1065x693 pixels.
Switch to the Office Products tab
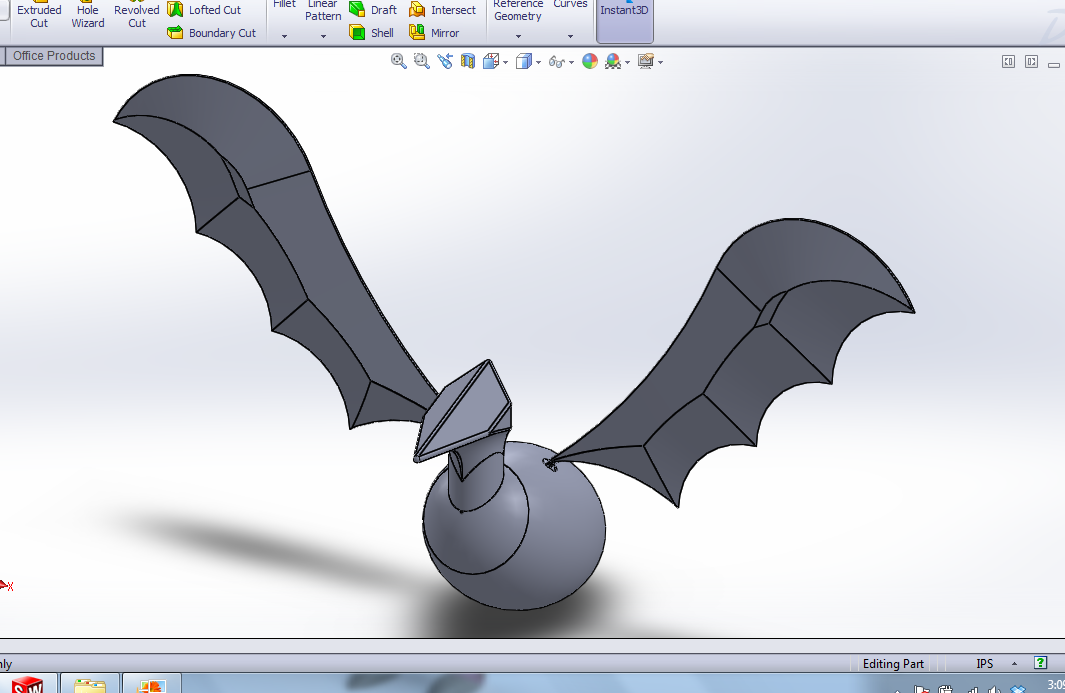coord(54,56)
